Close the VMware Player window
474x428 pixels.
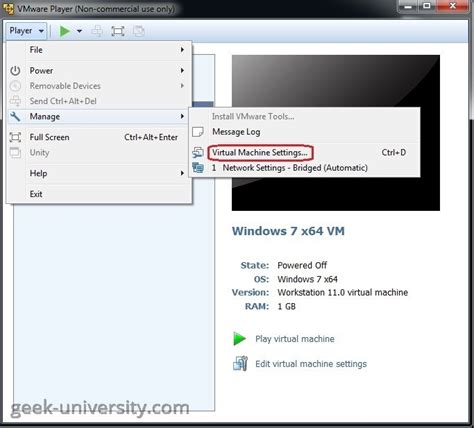[x=452, y=6]
